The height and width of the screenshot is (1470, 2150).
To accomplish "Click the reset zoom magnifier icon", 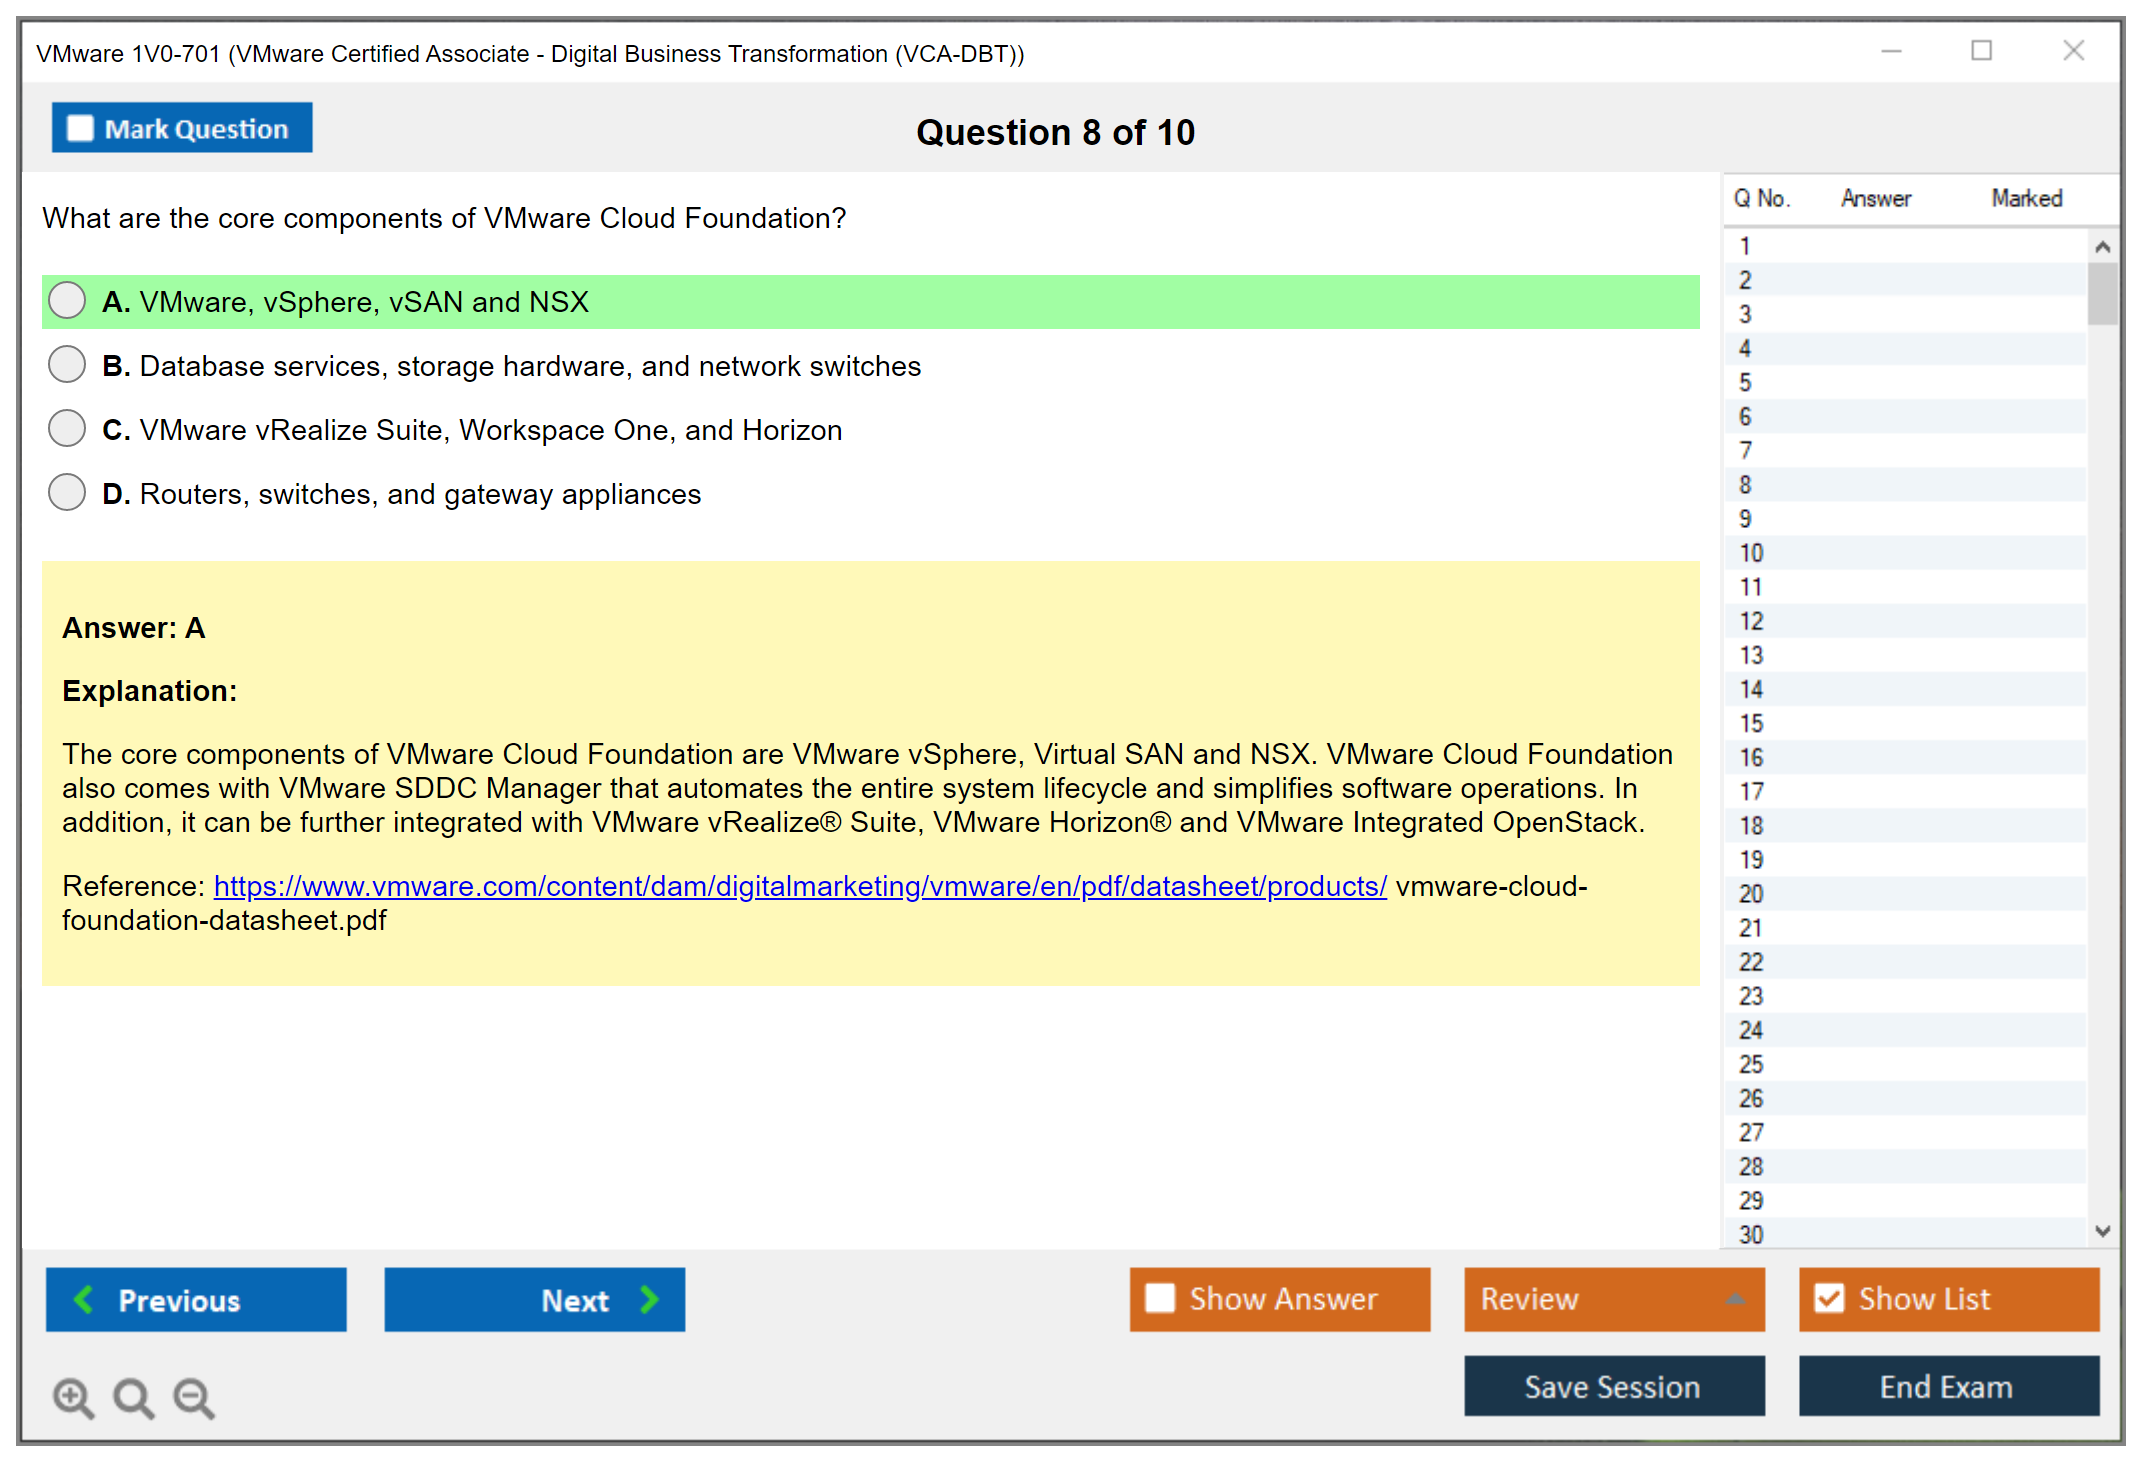I will pyautogui.click(x=133, y=1397).
